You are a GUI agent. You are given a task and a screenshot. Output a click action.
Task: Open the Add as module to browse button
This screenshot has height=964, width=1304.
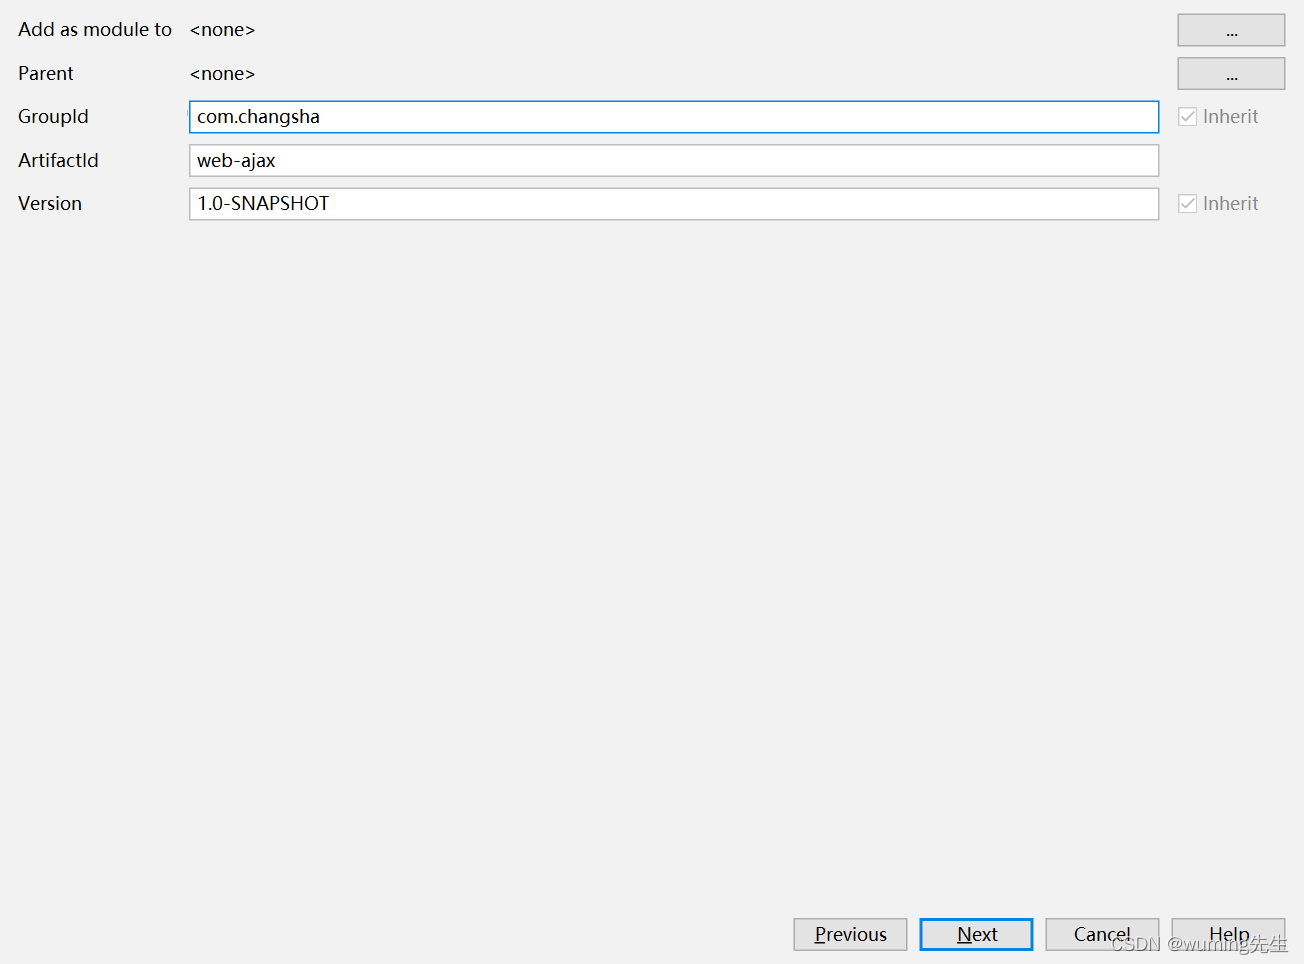[x=1231, y=30]
